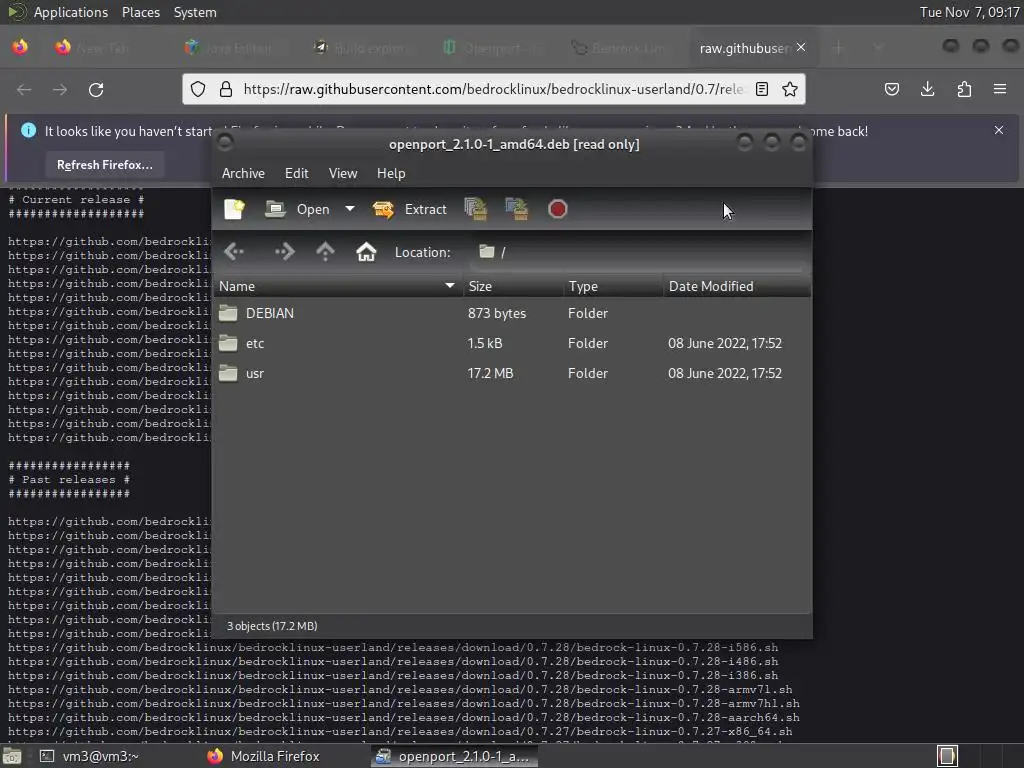
Task: Click the Add files to archive icon
Action: point(476,209)
